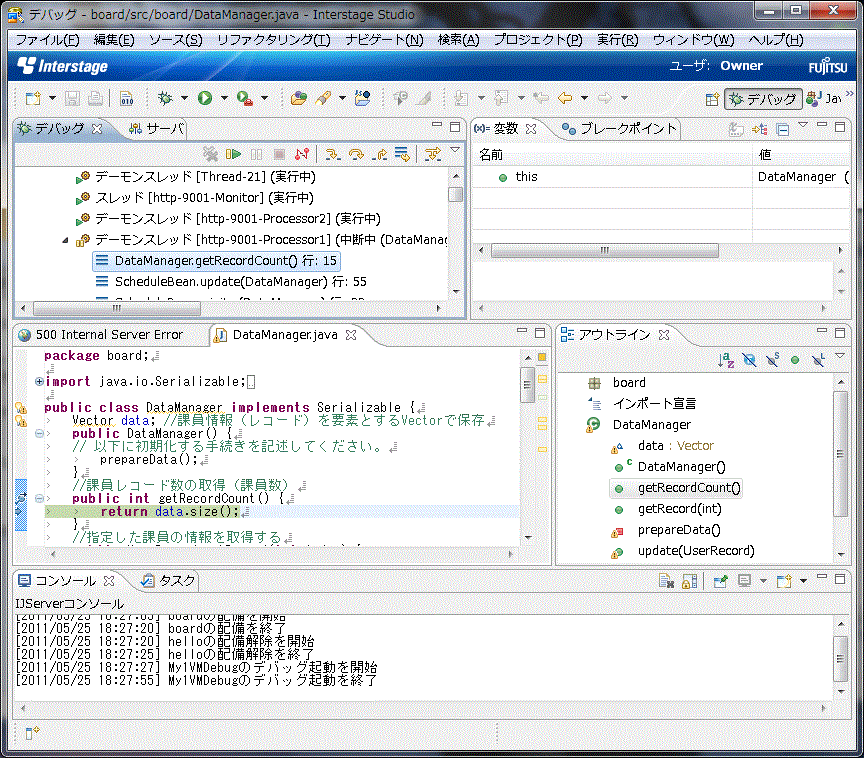Click the Drop to Frame icon

[402, 154]
